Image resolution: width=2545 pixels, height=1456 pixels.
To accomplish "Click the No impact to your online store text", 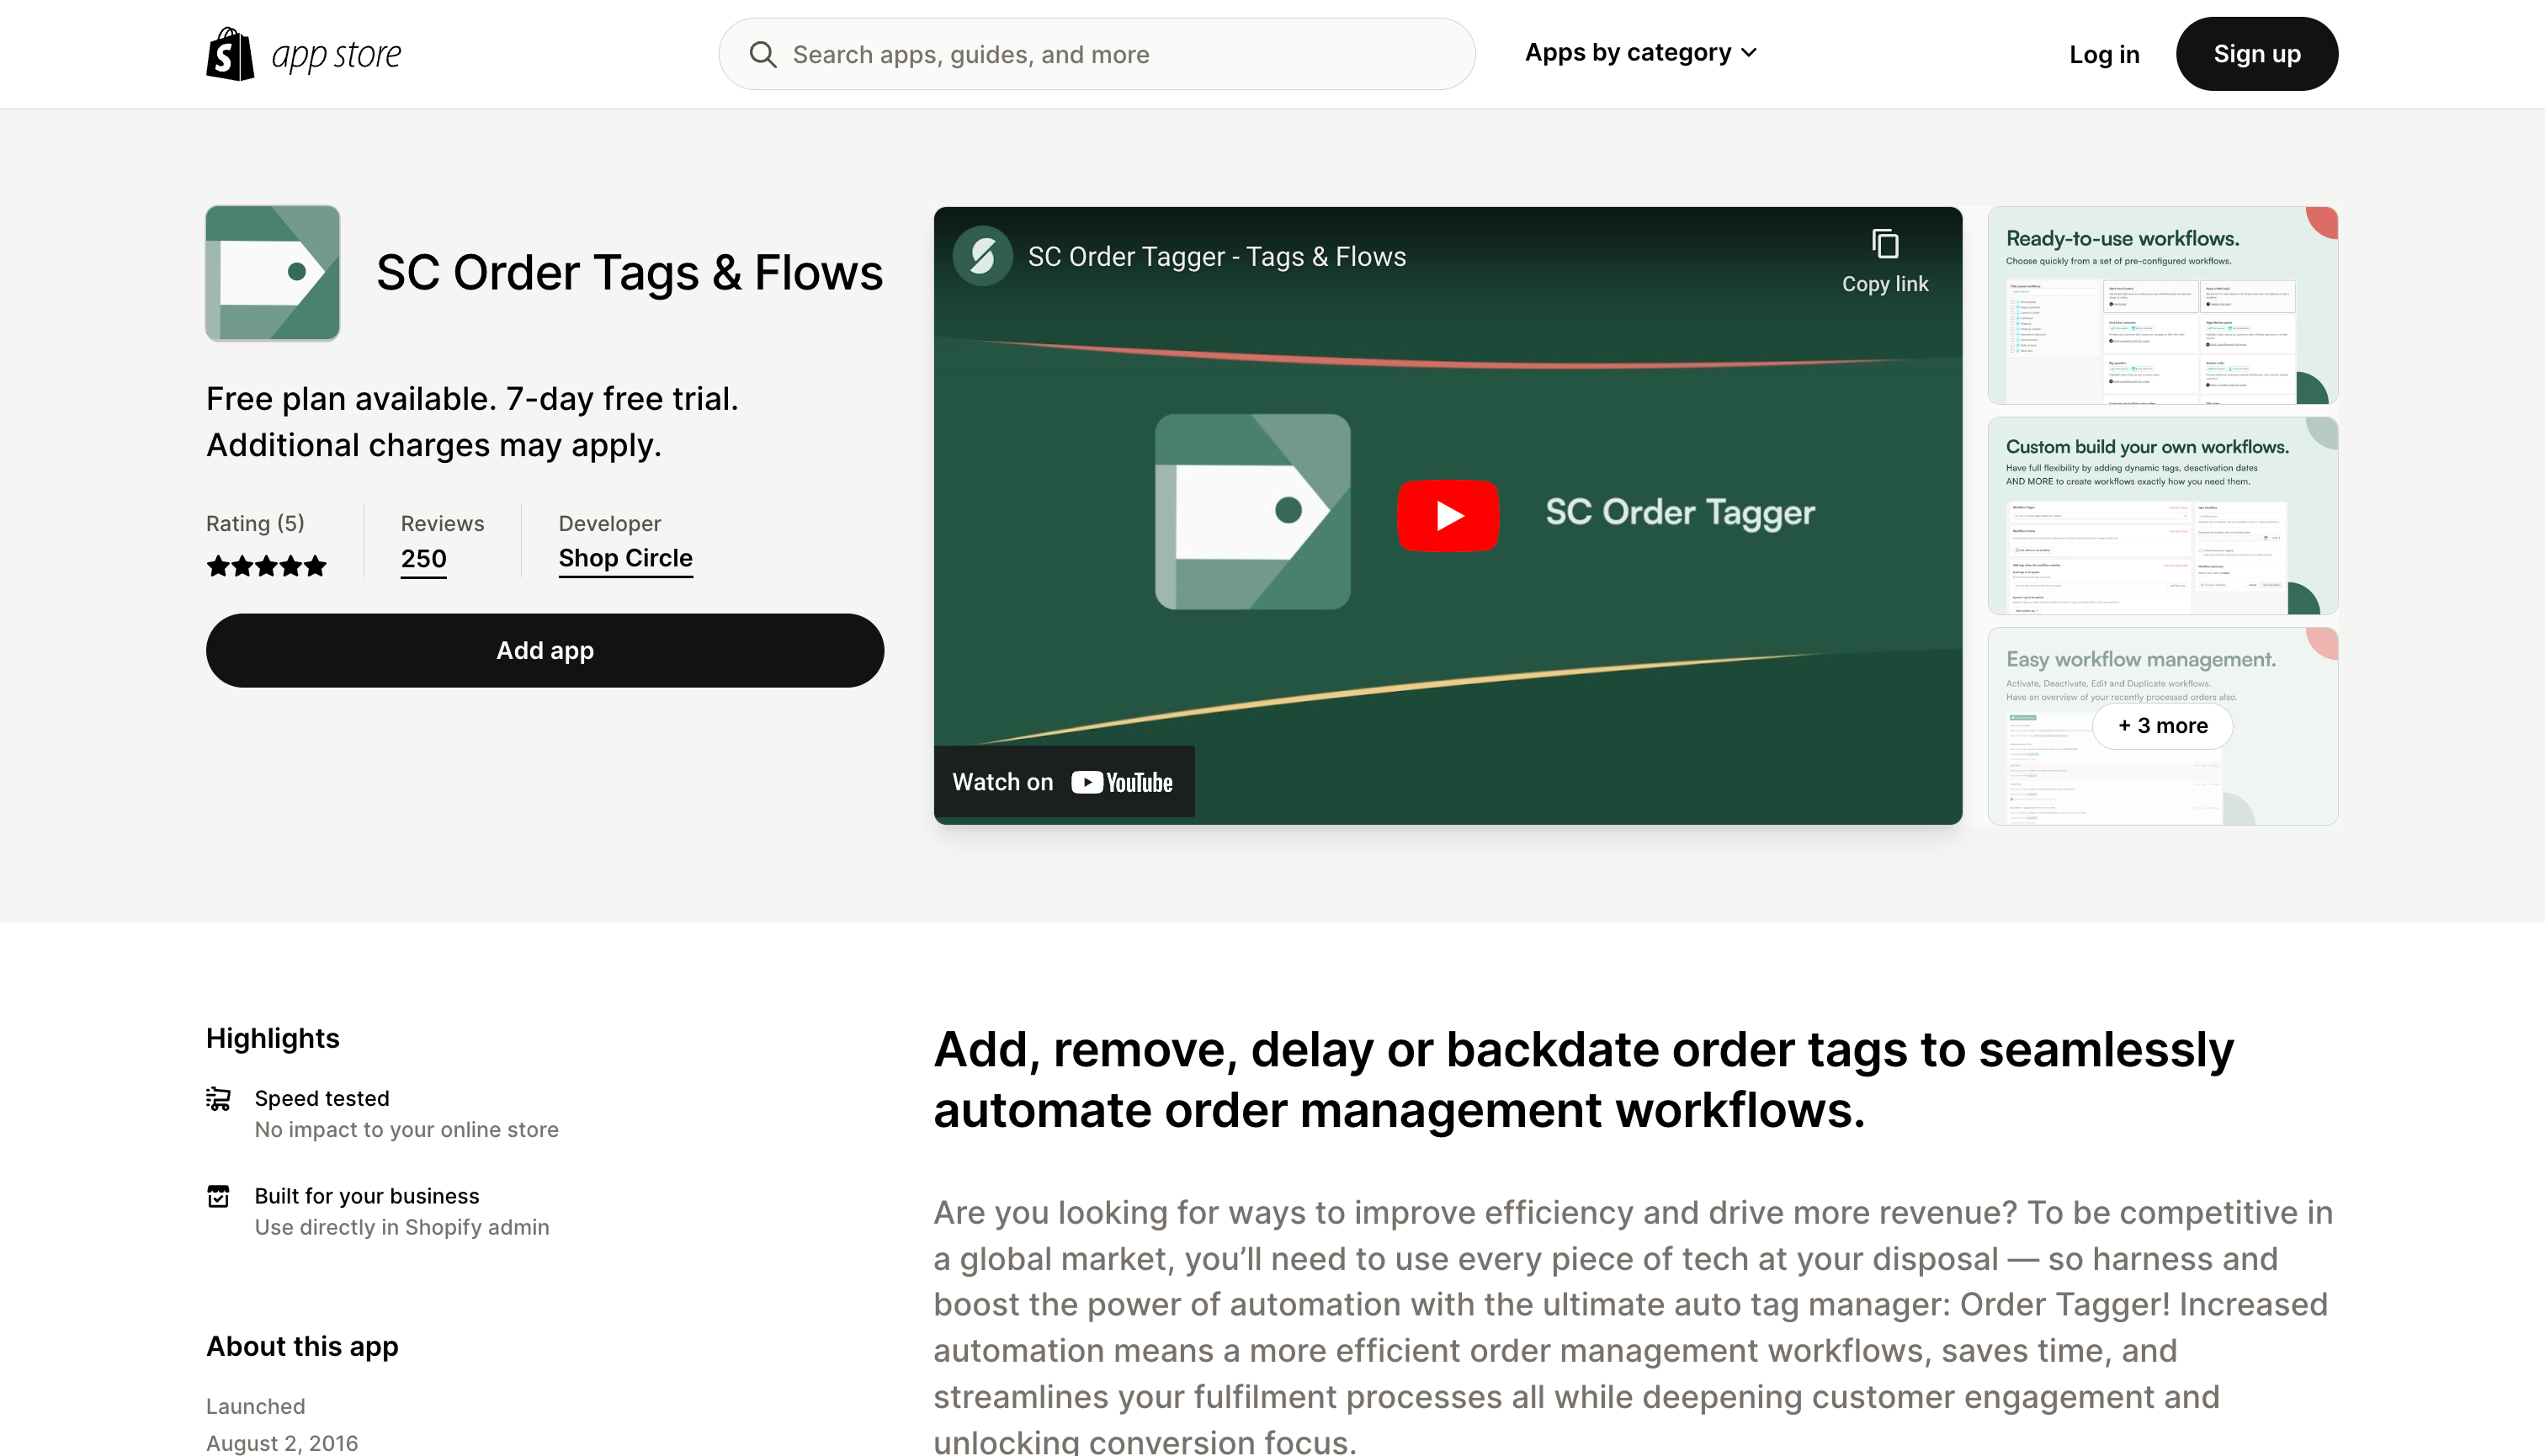I will [x=407, y=1129].
